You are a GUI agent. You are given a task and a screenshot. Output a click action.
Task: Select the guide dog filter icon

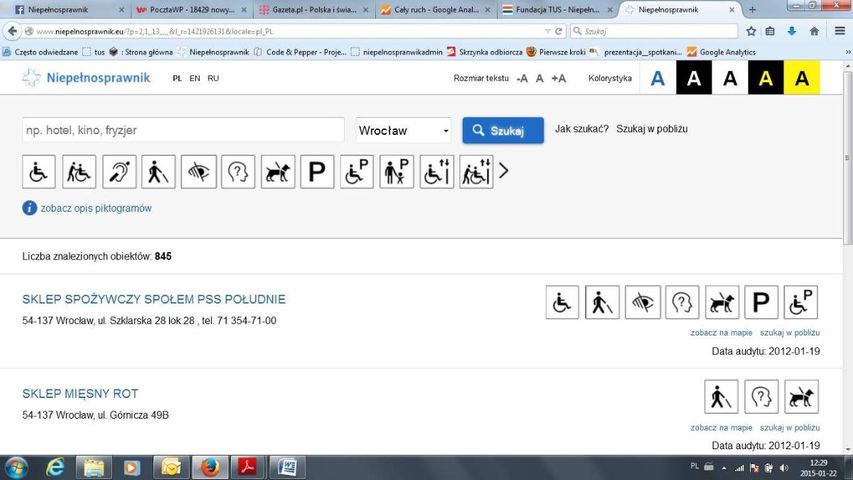[x=277, y=172]
